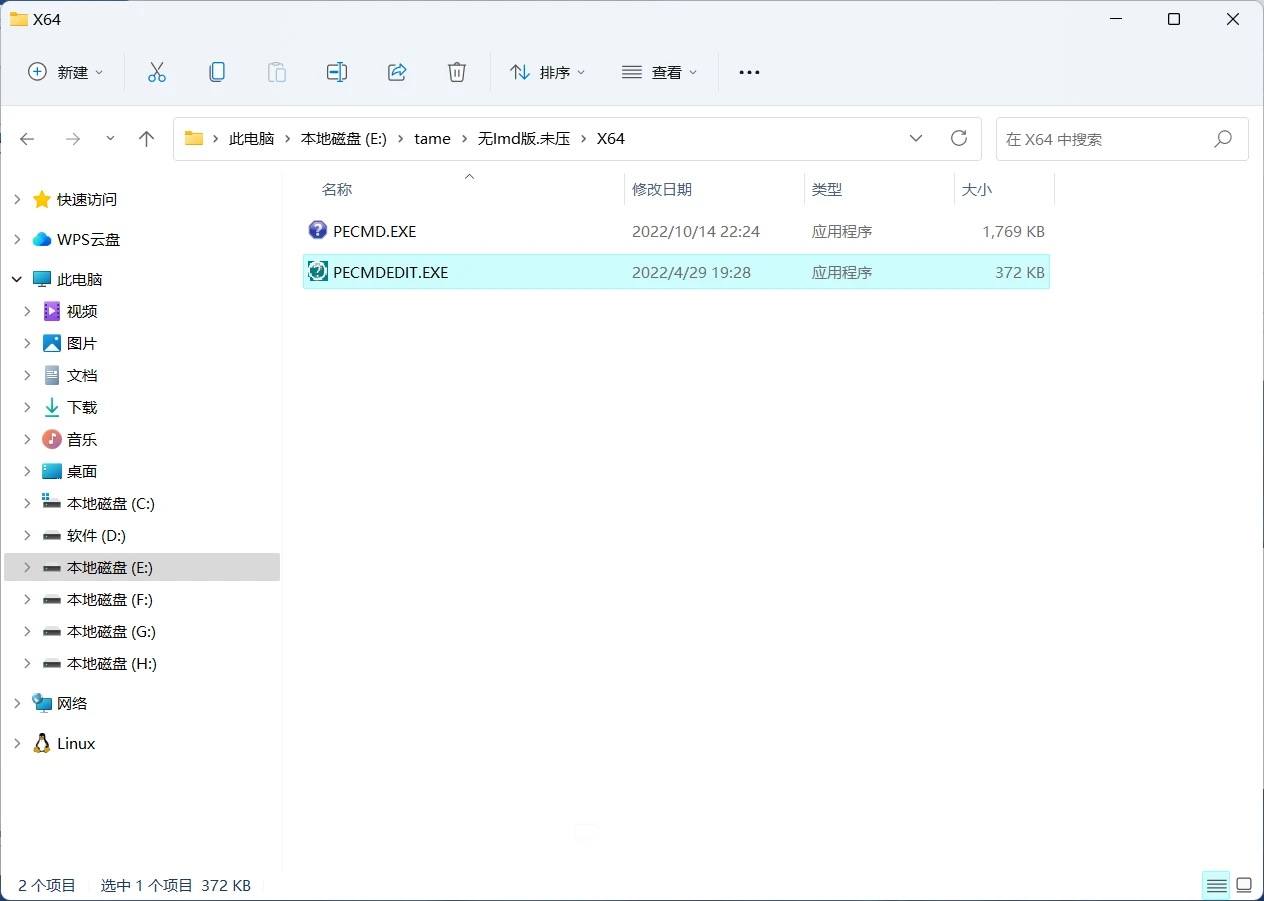Click the 网络 network icon
This screenshot has width=1264, height=901.
pyautogui.click(x=42, y=703)
